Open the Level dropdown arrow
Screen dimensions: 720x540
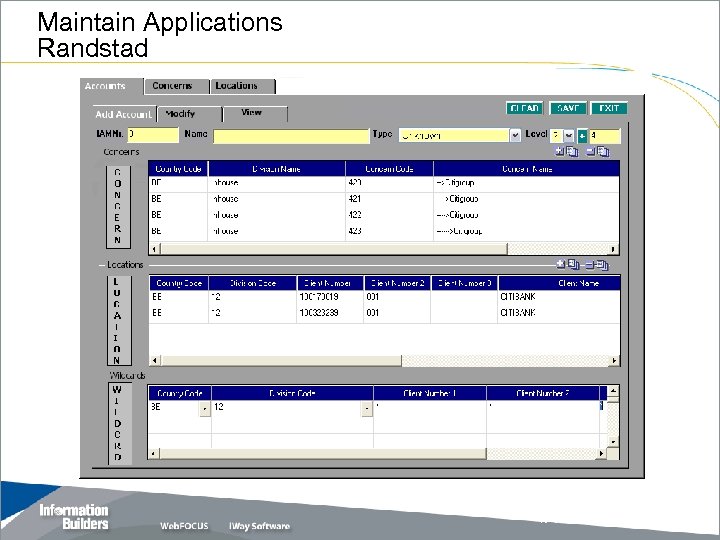[568, 135]
